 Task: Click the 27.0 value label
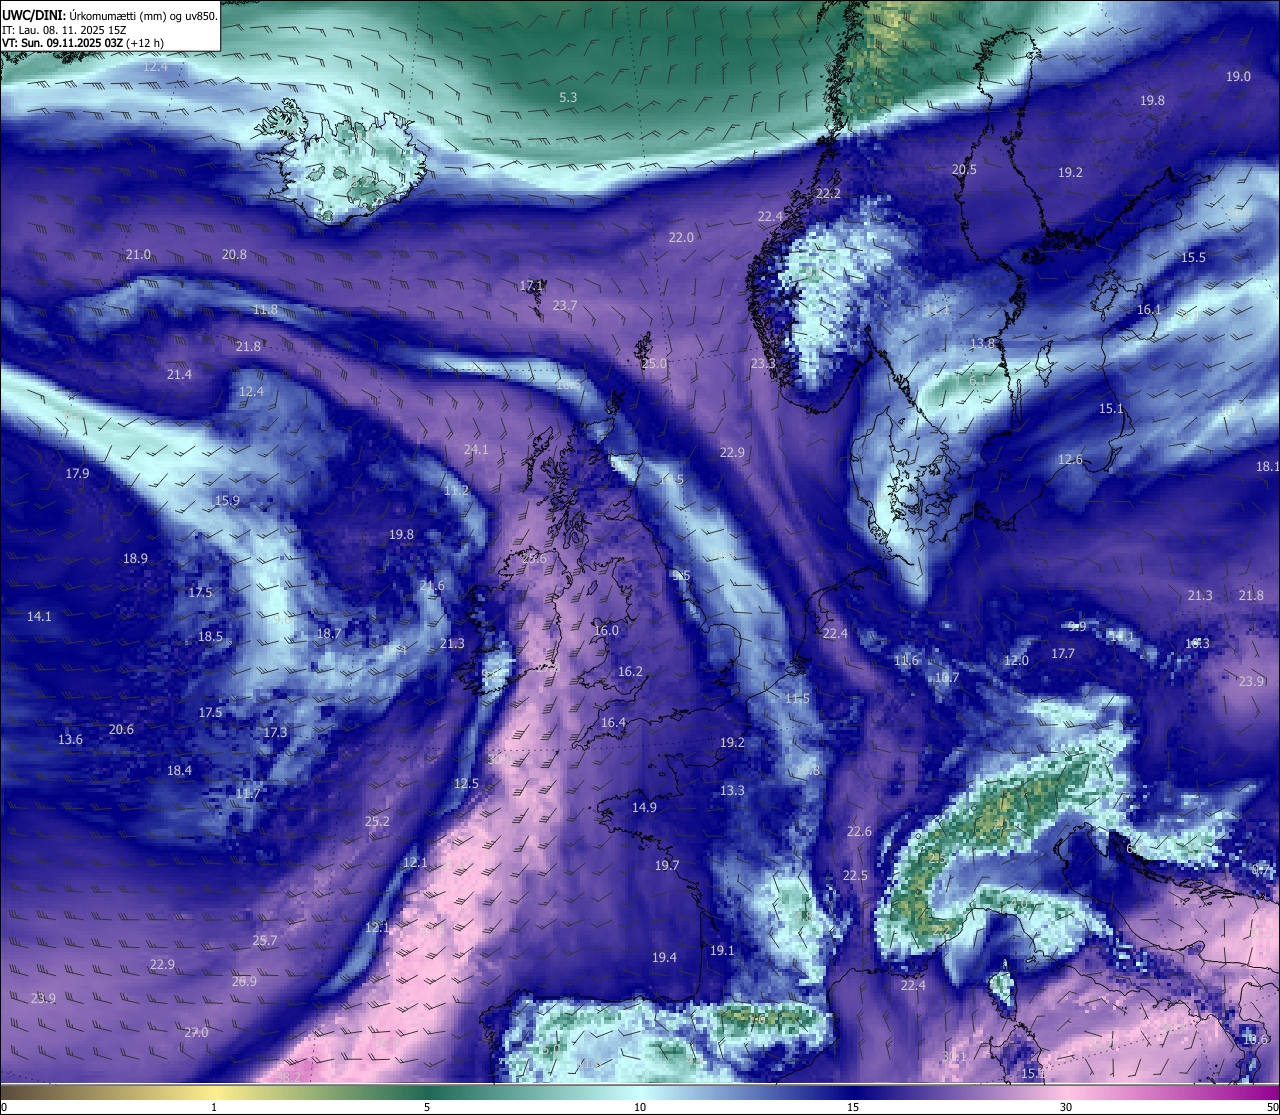pos(196,1032)
